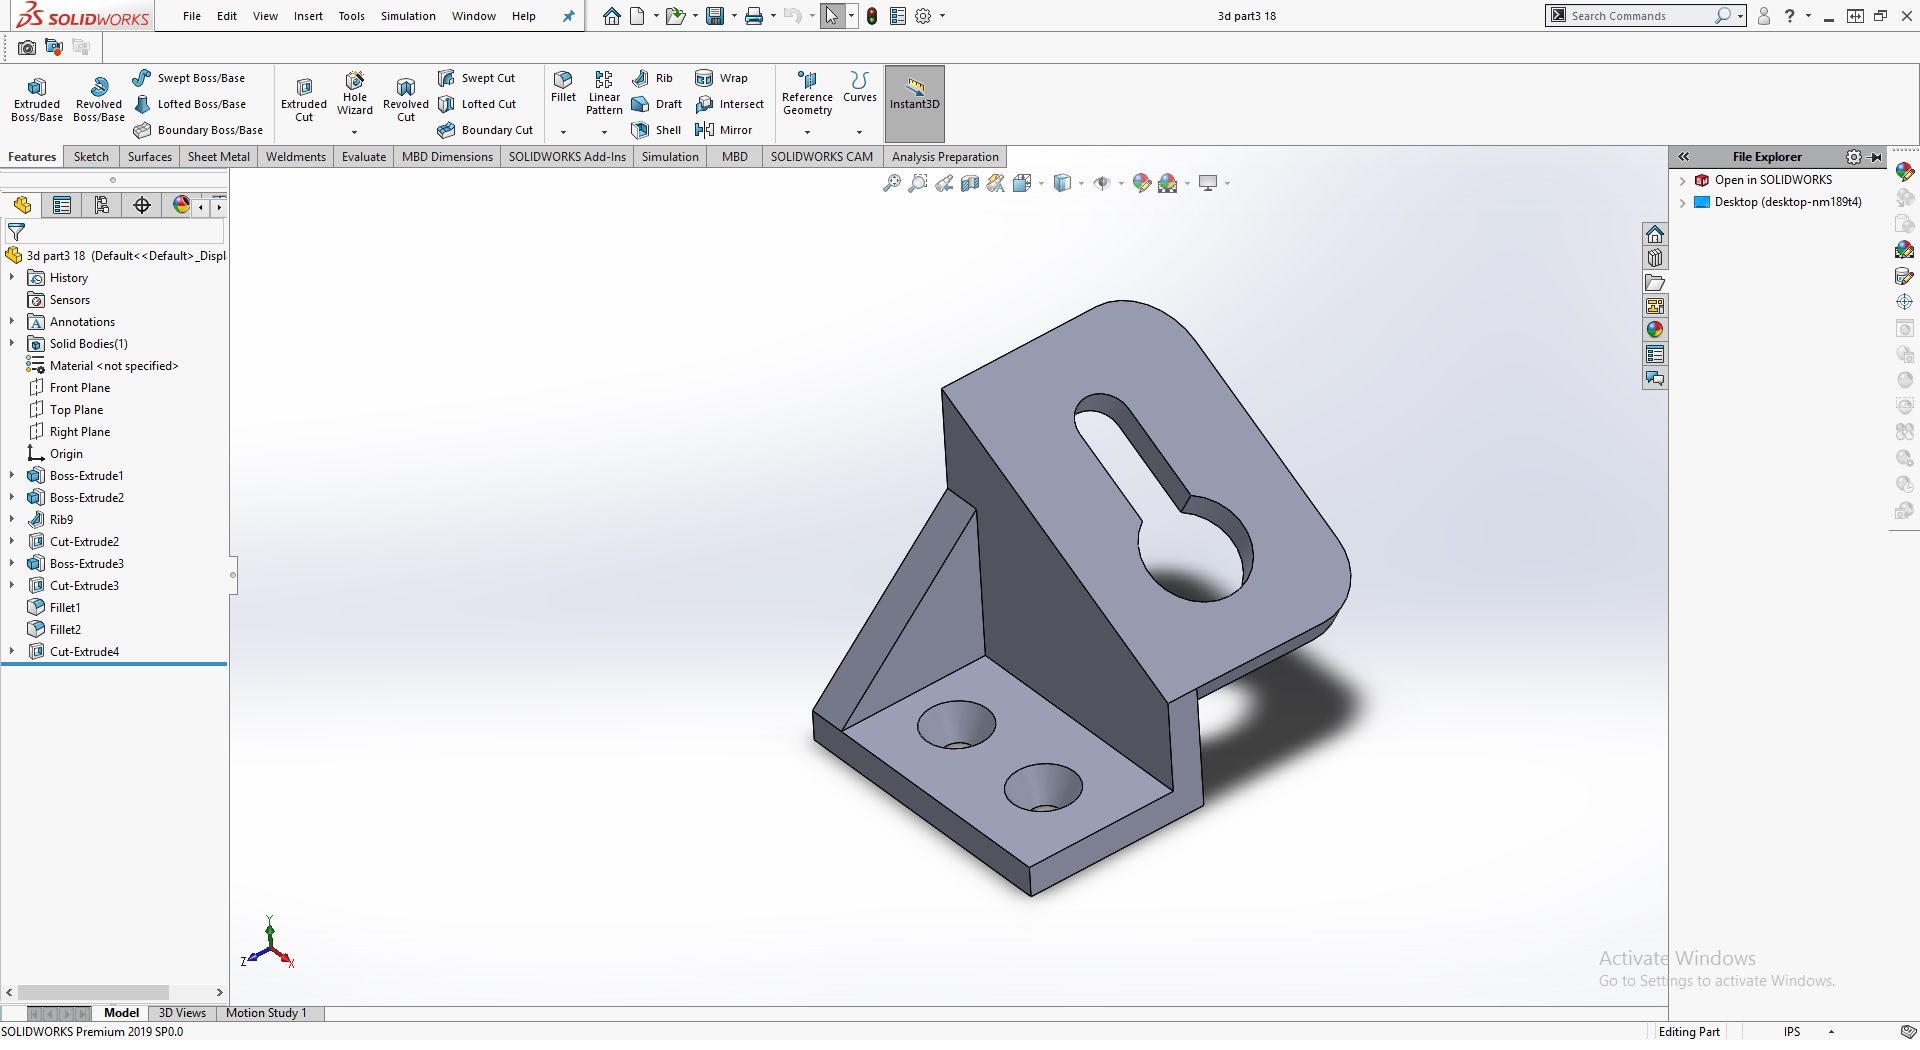Switch to the Sketch tab

coord(91,157)
